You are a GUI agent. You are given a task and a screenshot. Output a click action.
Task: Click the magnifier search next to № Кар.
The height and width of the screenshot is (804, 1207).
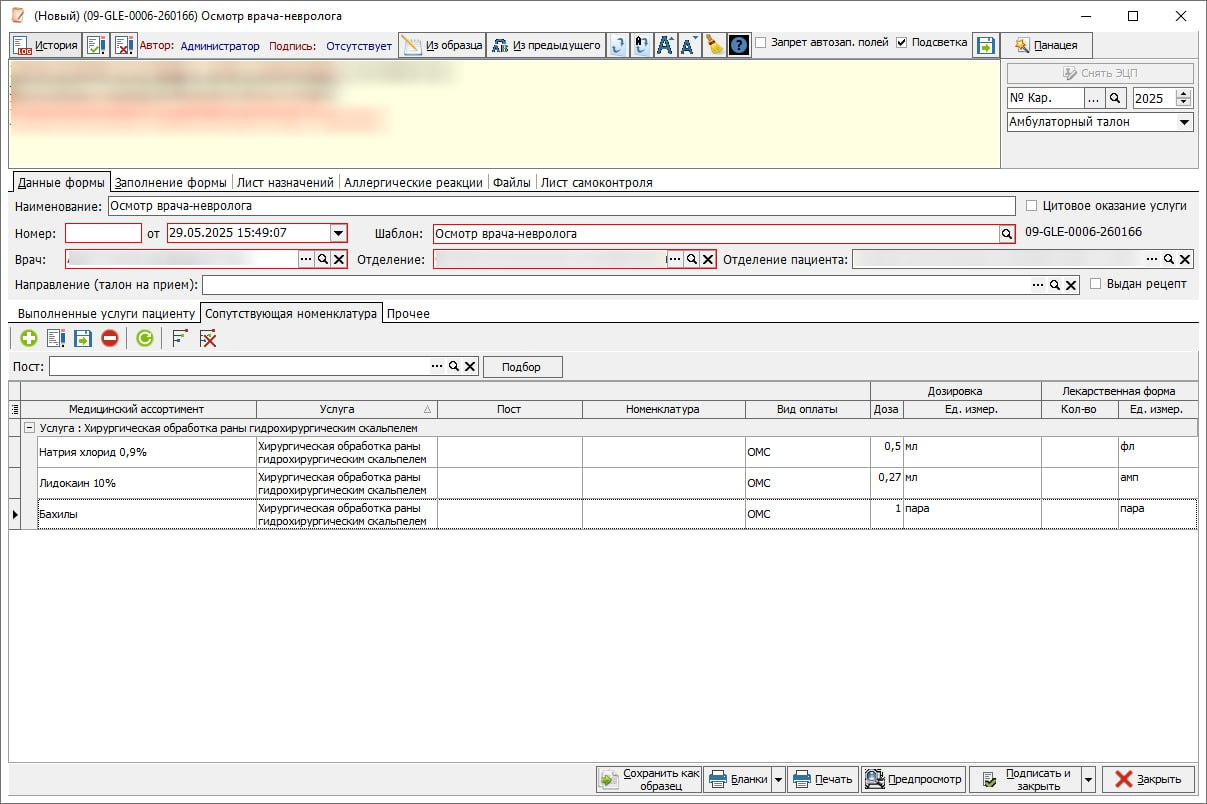pyautogui.click(x=1115, y=98)
